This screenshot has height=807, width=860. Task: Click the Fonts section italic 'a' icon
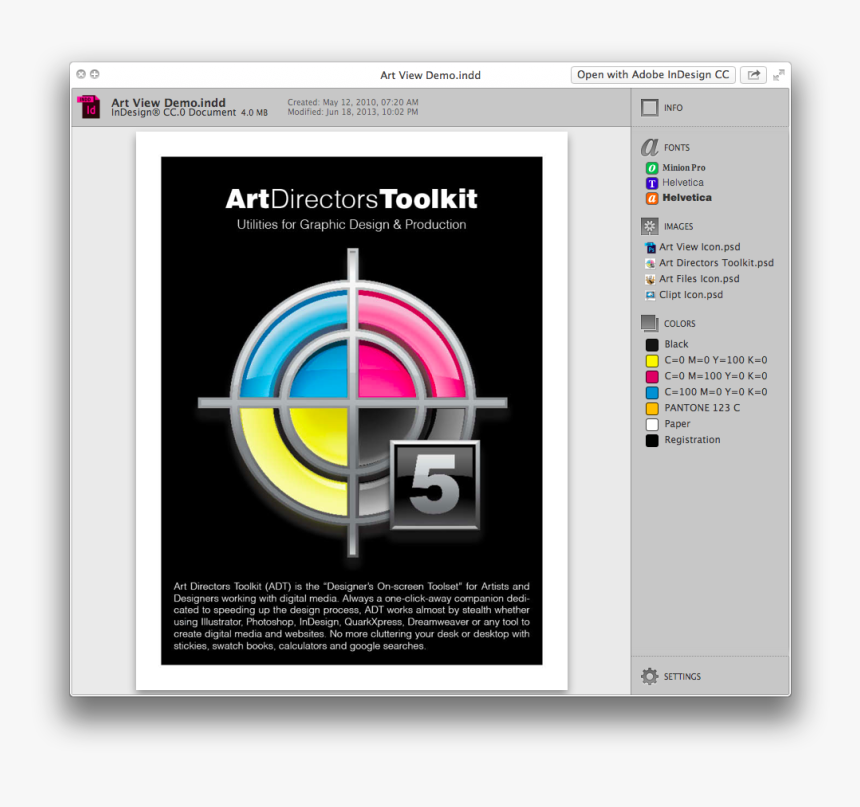pos(650,147)
